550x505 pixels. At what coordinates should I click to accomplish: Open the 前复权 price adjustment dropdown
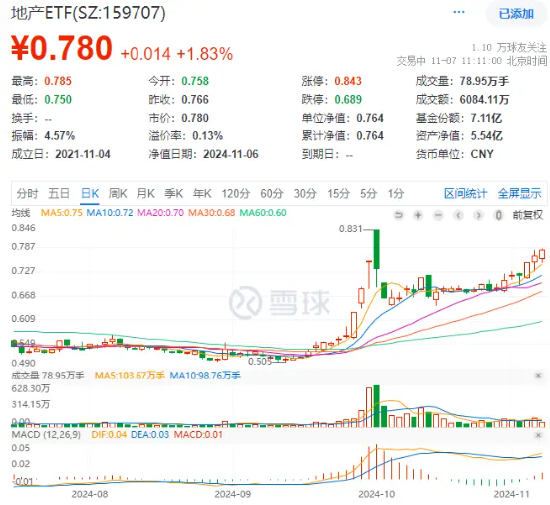[x=528, y=215]
